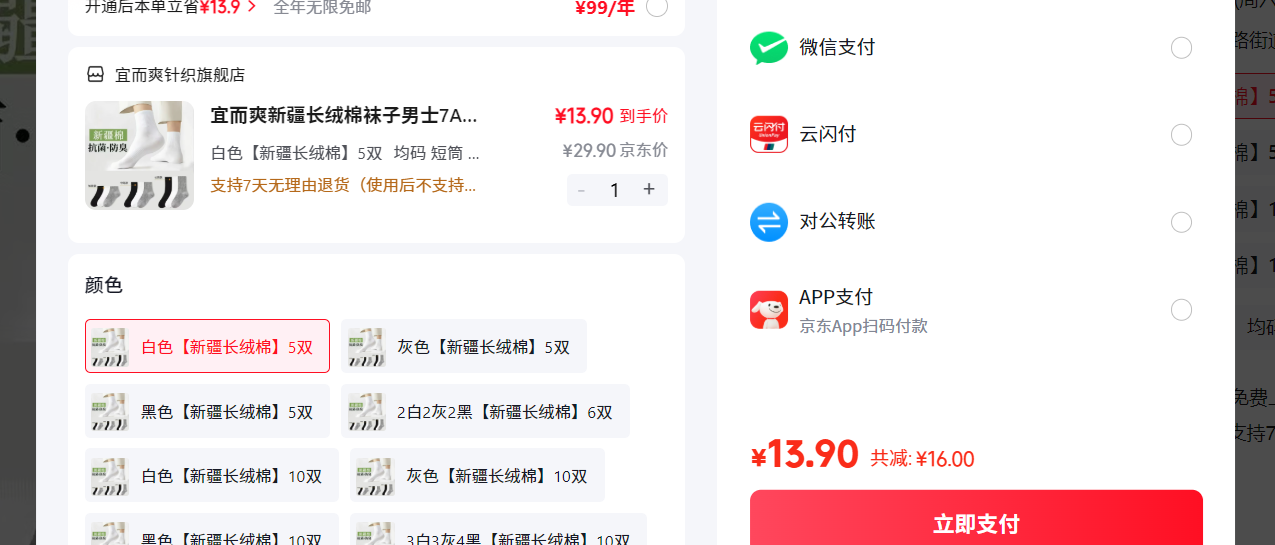Choose color 灰色【新疆长绒棉】5双
The image size is (1275, 545).
pyautogui.click(x=464, y=346)
